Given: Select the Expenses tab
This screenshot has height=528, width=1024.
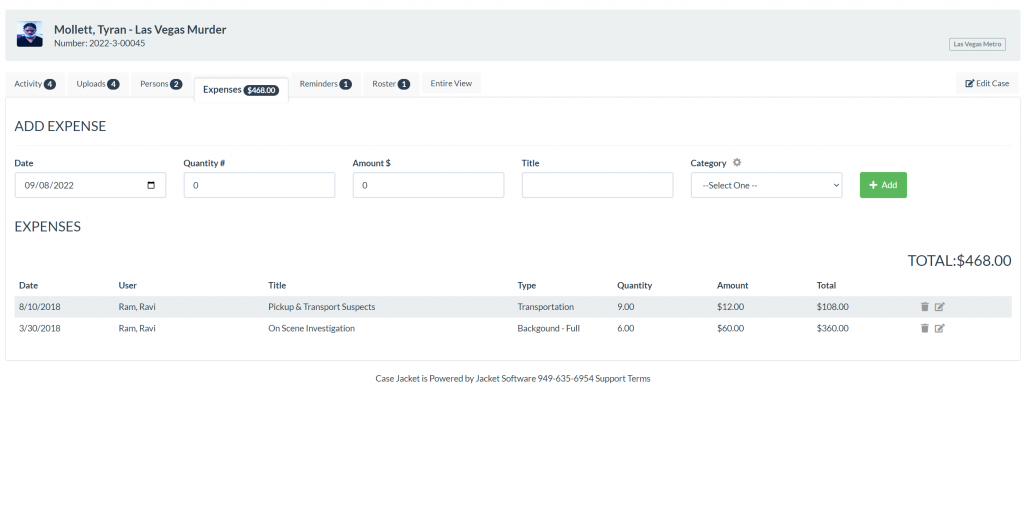Looking at the screenshot, I should click(x=241, y=90).
